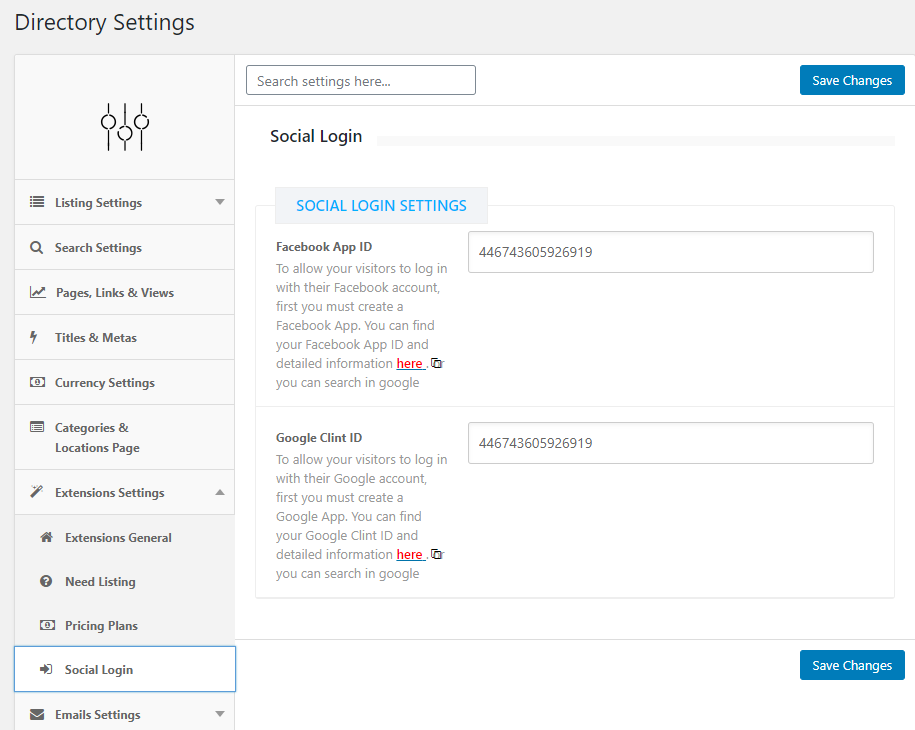Expand the Emails Settings dropdown arrow

click(220, 714)
